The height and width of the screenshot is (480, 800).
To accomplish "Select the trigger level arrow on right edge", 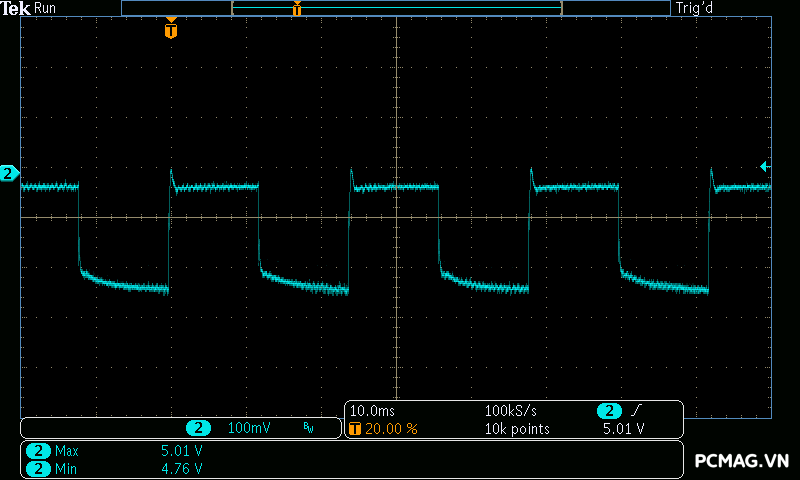I will point(765,166).
